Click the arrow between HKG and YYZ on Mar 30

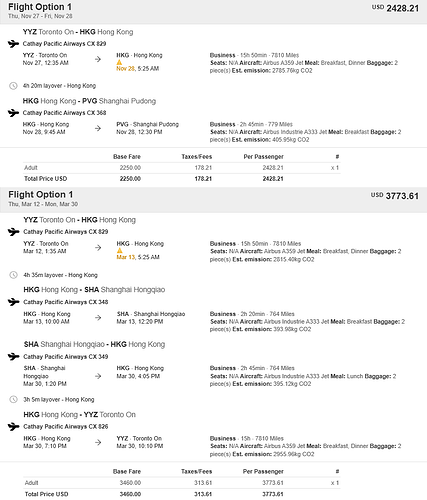pyautogui.click(x=98, y=442)
